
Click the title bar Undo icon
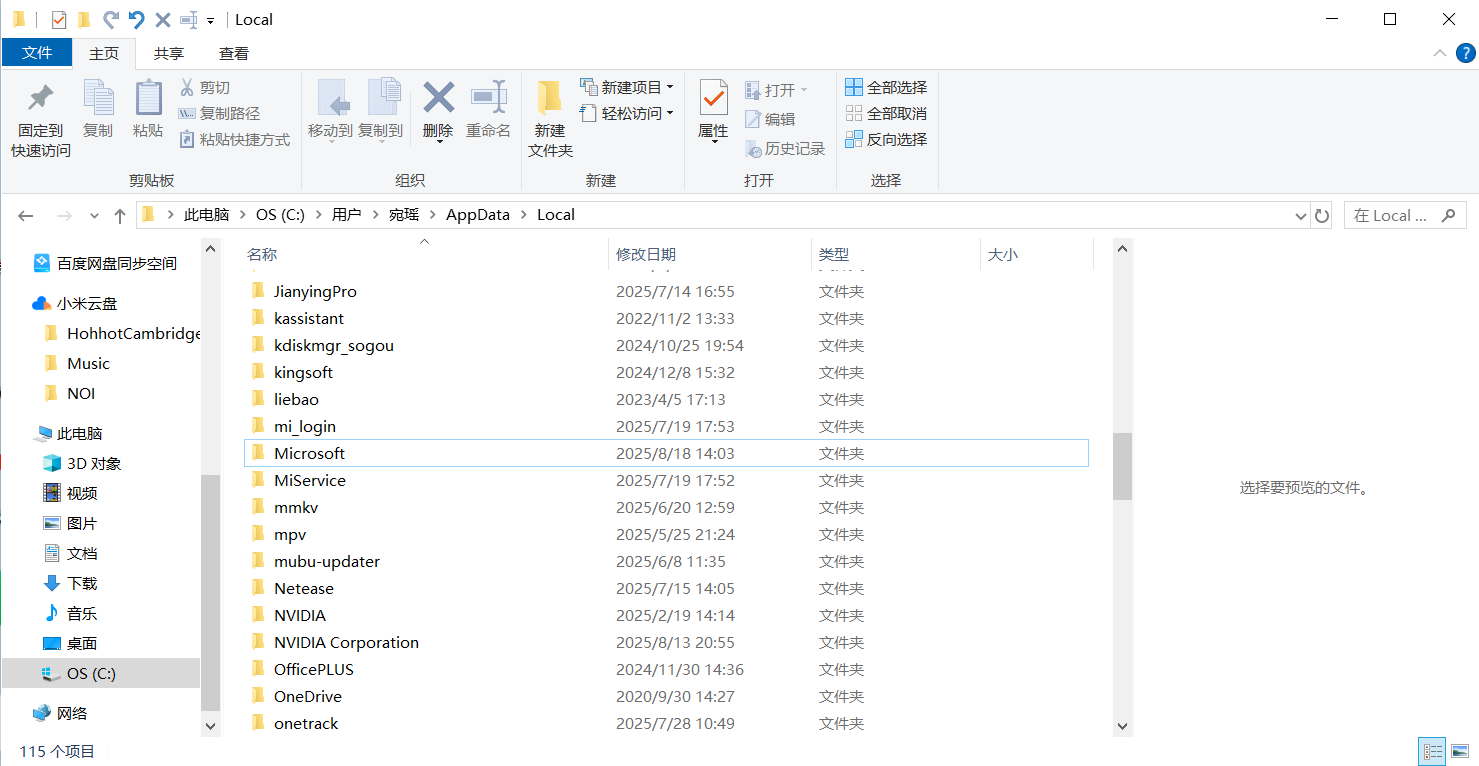pyautogui.click(x=137, y=19)
